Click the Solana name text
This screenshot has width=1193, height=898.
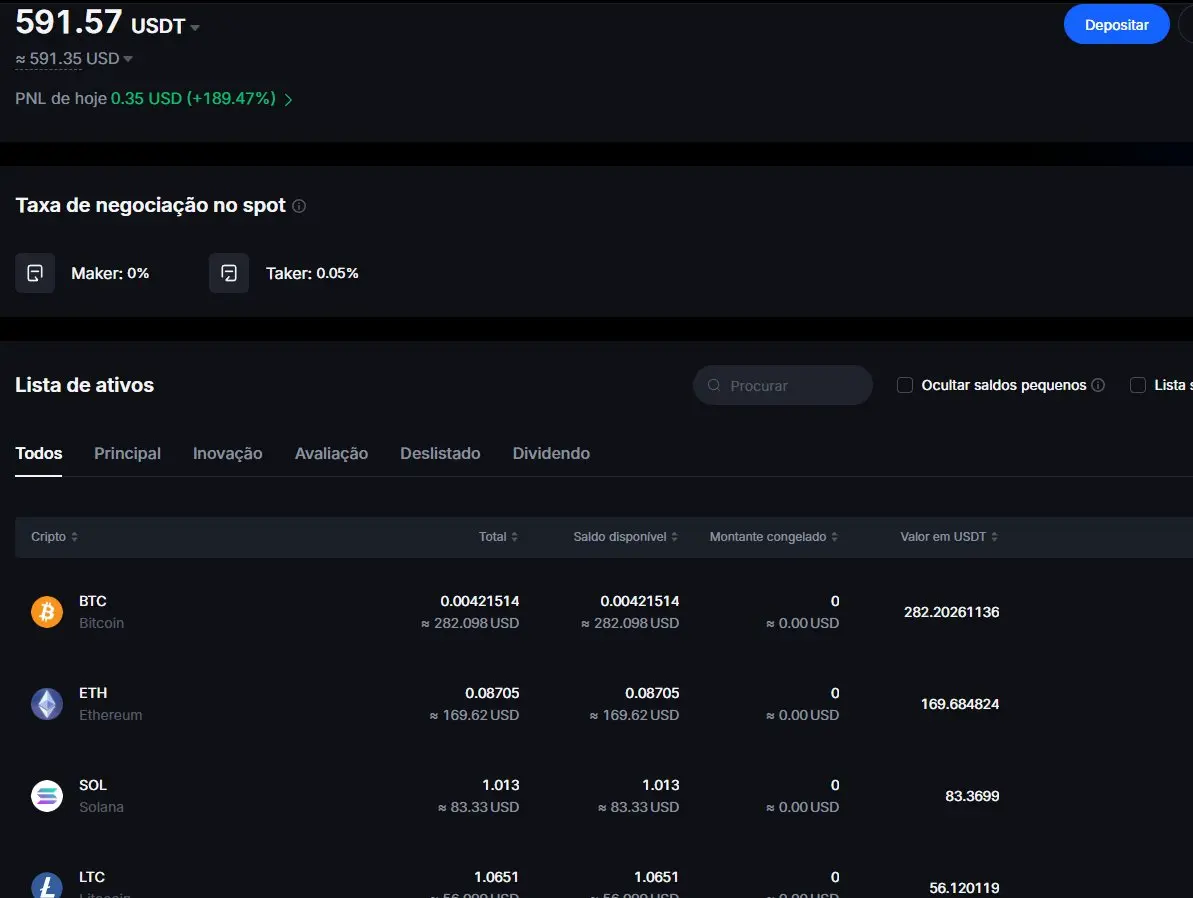[101, 807]
